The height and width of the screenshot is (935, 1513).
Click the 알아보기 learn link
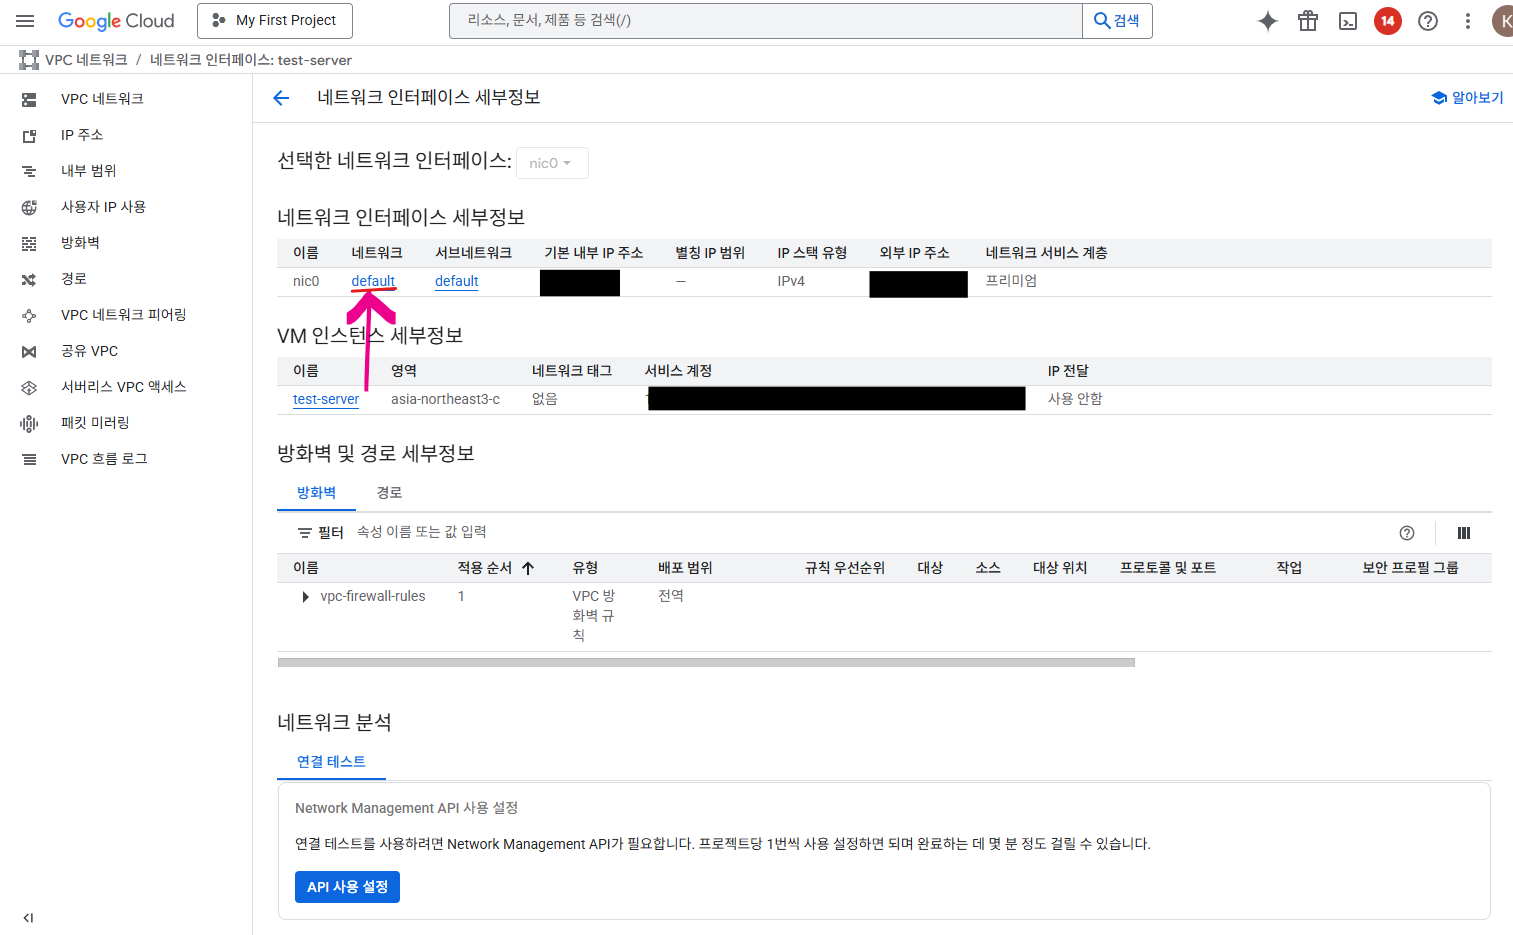tap(1467, 98)
